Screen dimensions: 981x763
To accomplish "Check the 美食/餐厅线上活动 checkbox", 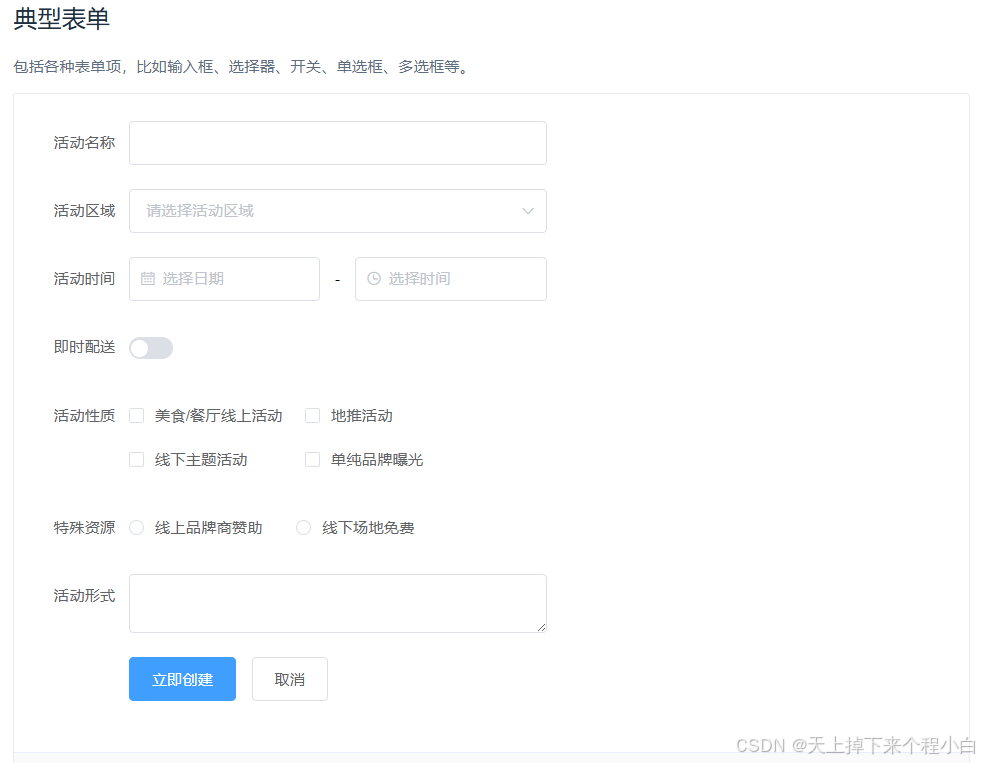I will [x=136, y=416].
